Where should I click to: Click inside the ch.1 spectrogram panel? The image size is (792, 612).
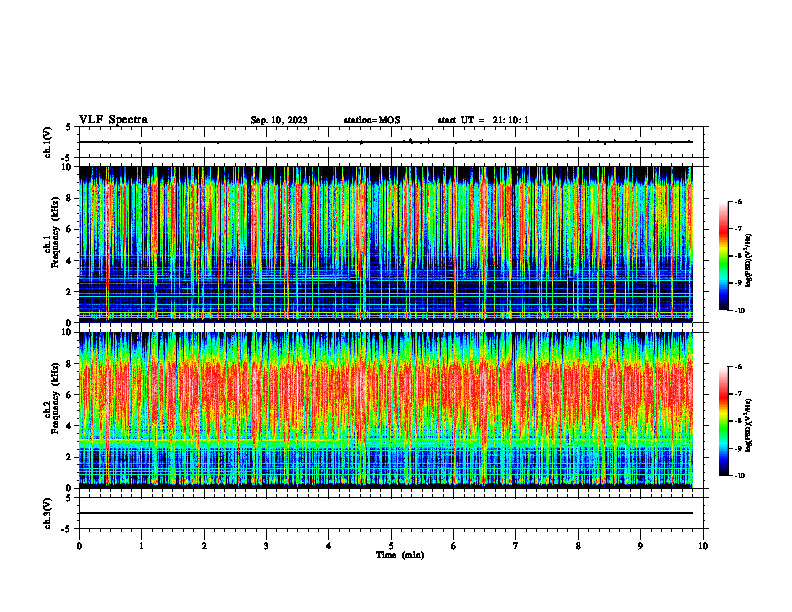[386, 244]
